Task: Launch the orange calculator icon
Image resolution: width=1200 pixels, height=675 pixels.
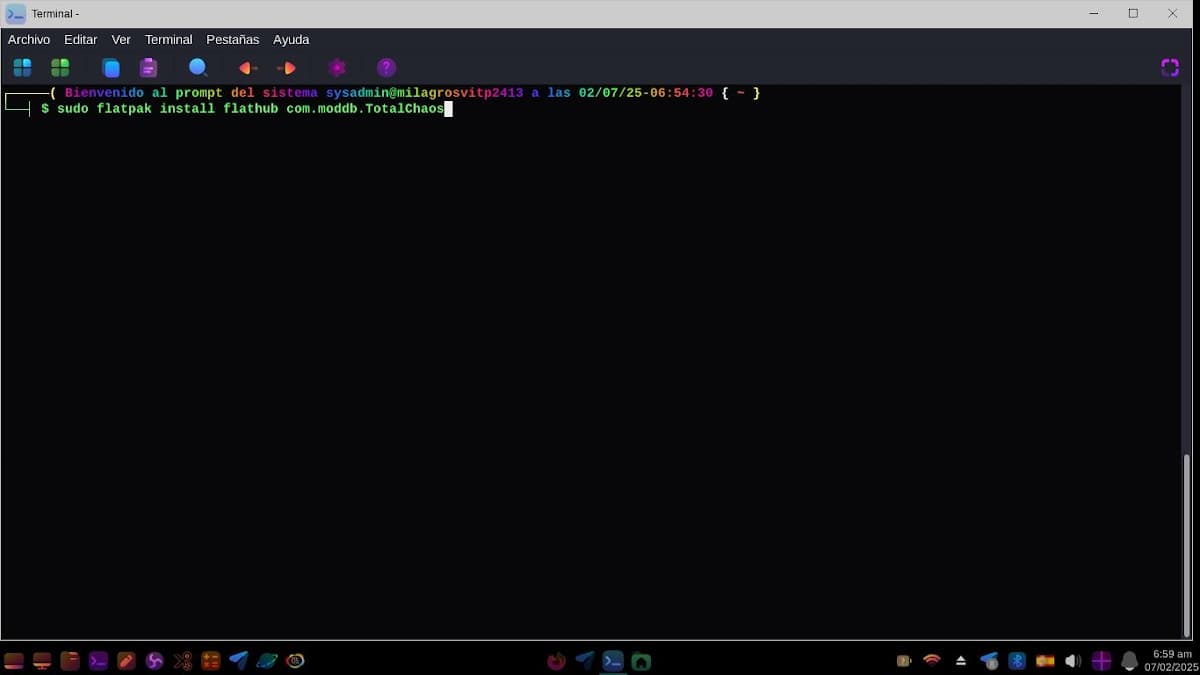Action: pos(210,661)
